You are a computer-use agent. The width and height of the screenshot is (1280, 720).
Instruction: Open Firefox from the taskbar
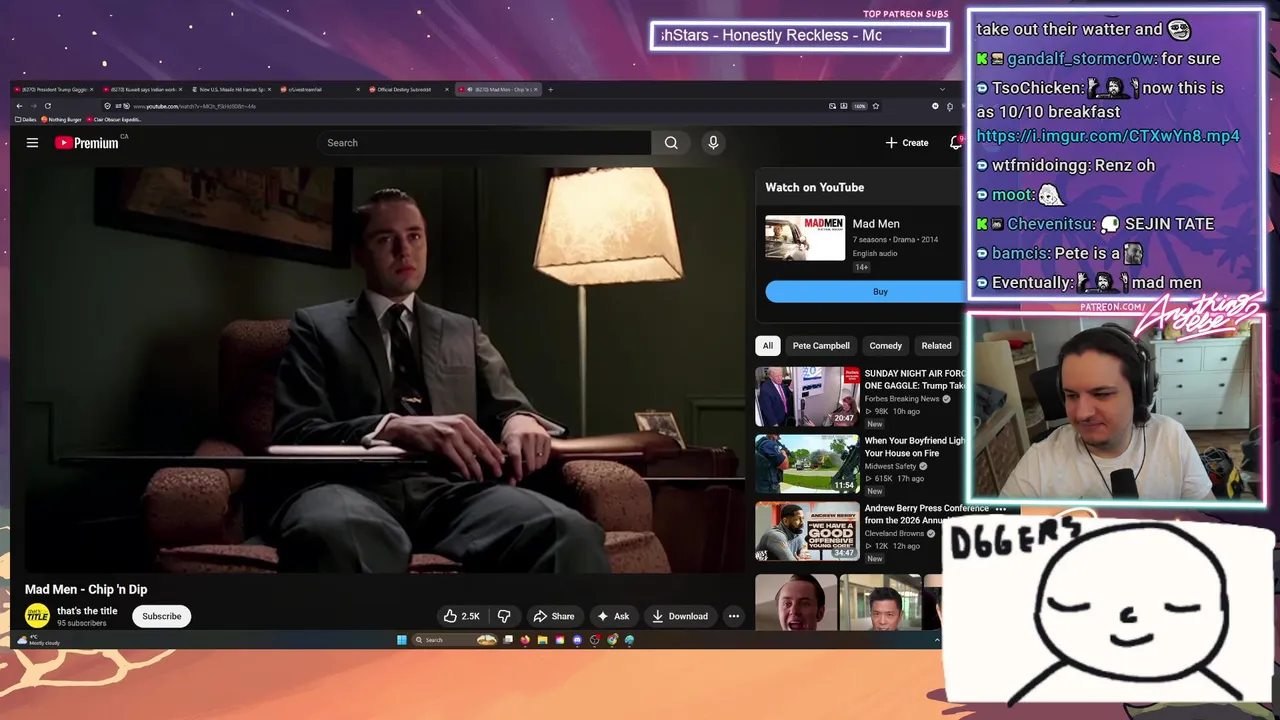pyautogui.click(x=525, y=640)
